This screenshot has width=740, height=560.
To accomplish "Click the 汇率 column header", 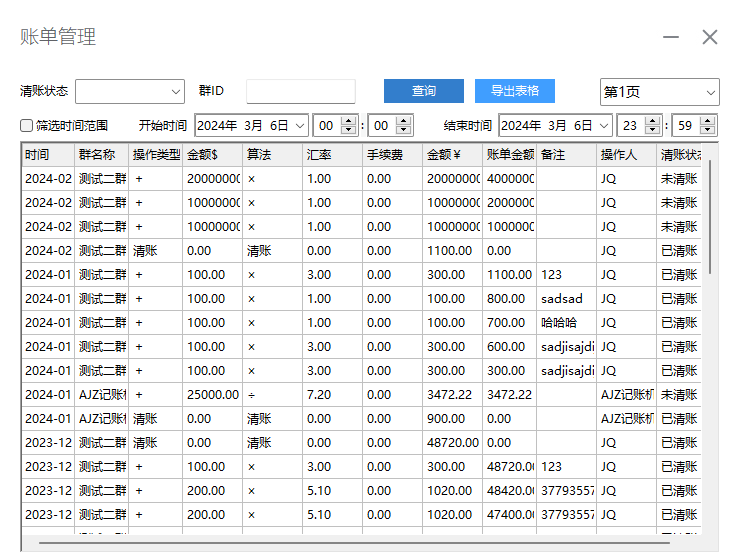I will [x=331, y=156].
